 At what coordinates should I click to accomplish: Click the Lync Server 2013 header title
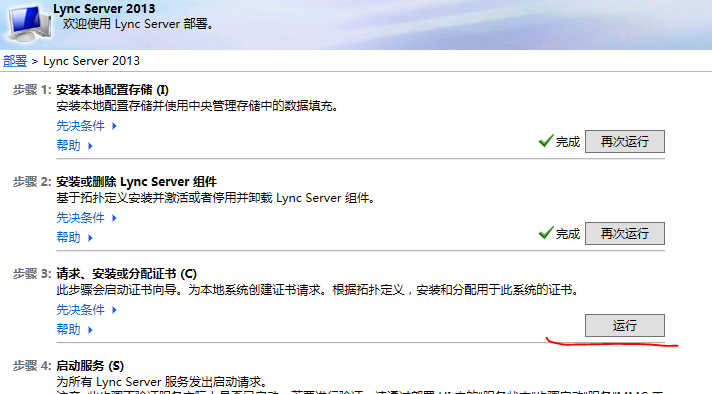click(x=104, y=9)
